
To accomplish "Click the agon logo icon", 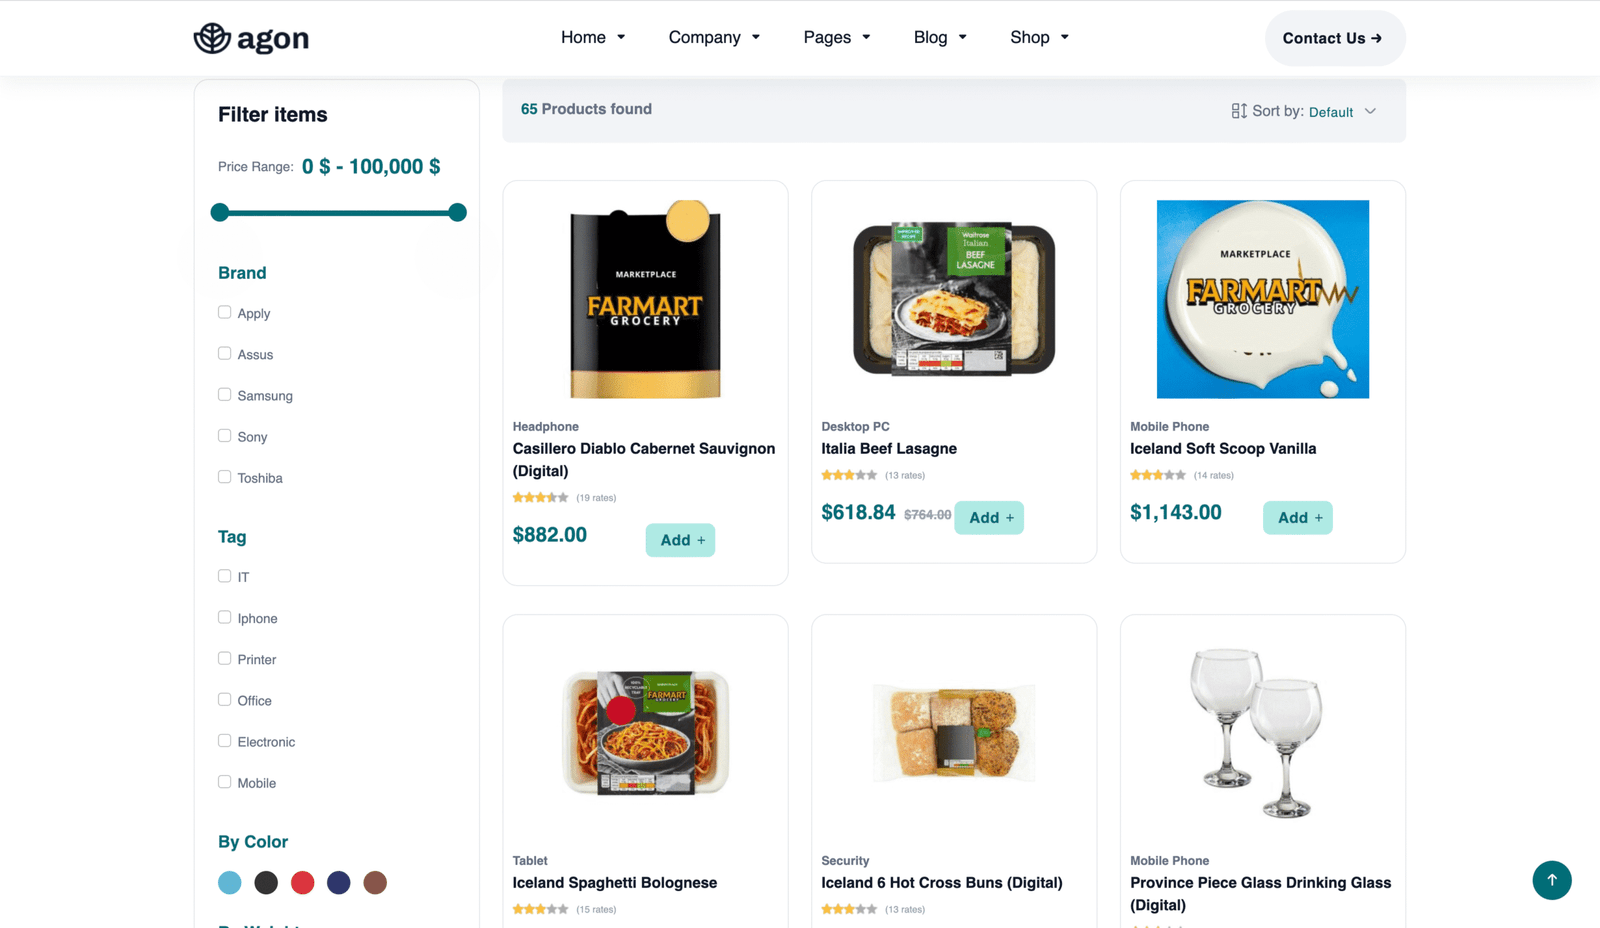I will [x=212, y=38].
